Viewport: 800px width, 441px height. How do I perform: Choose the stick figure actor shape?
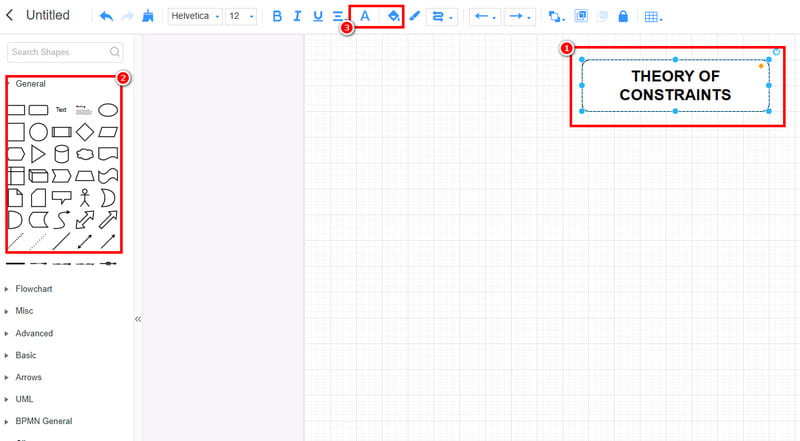click(x=85, y=197)
